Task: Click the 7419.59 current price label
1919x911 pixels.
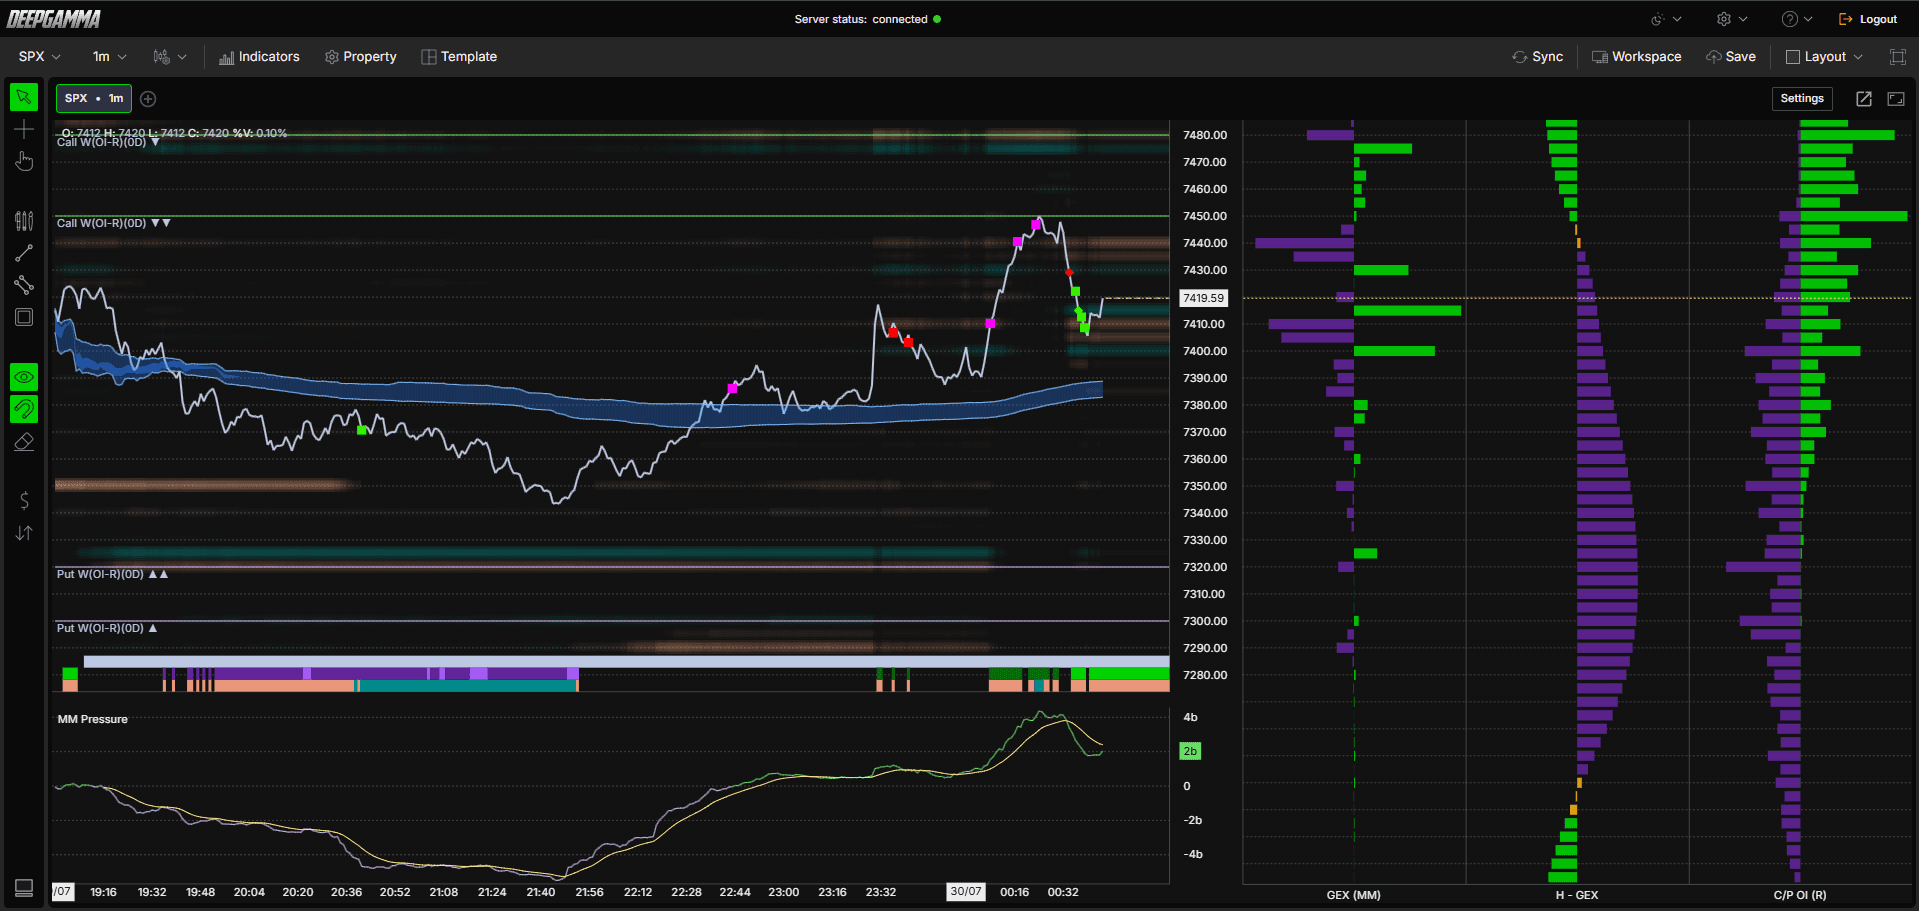Action: click(x=1203, y=298)
